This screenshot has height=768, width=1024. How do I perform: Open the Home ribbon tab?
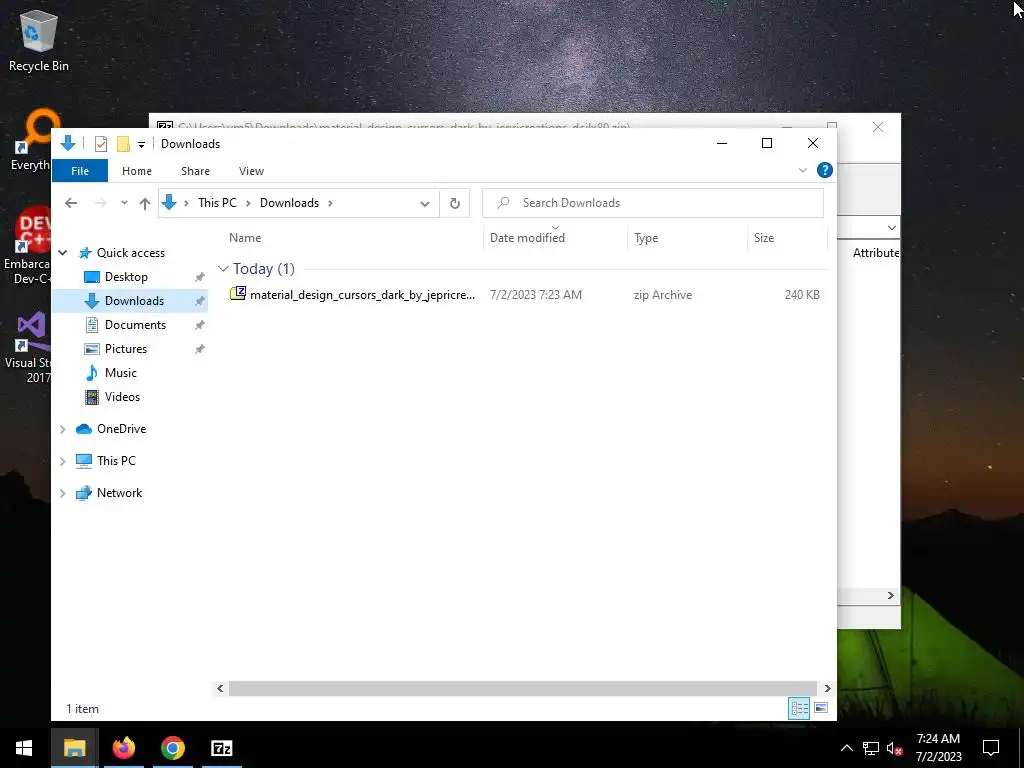pos(136,171)
